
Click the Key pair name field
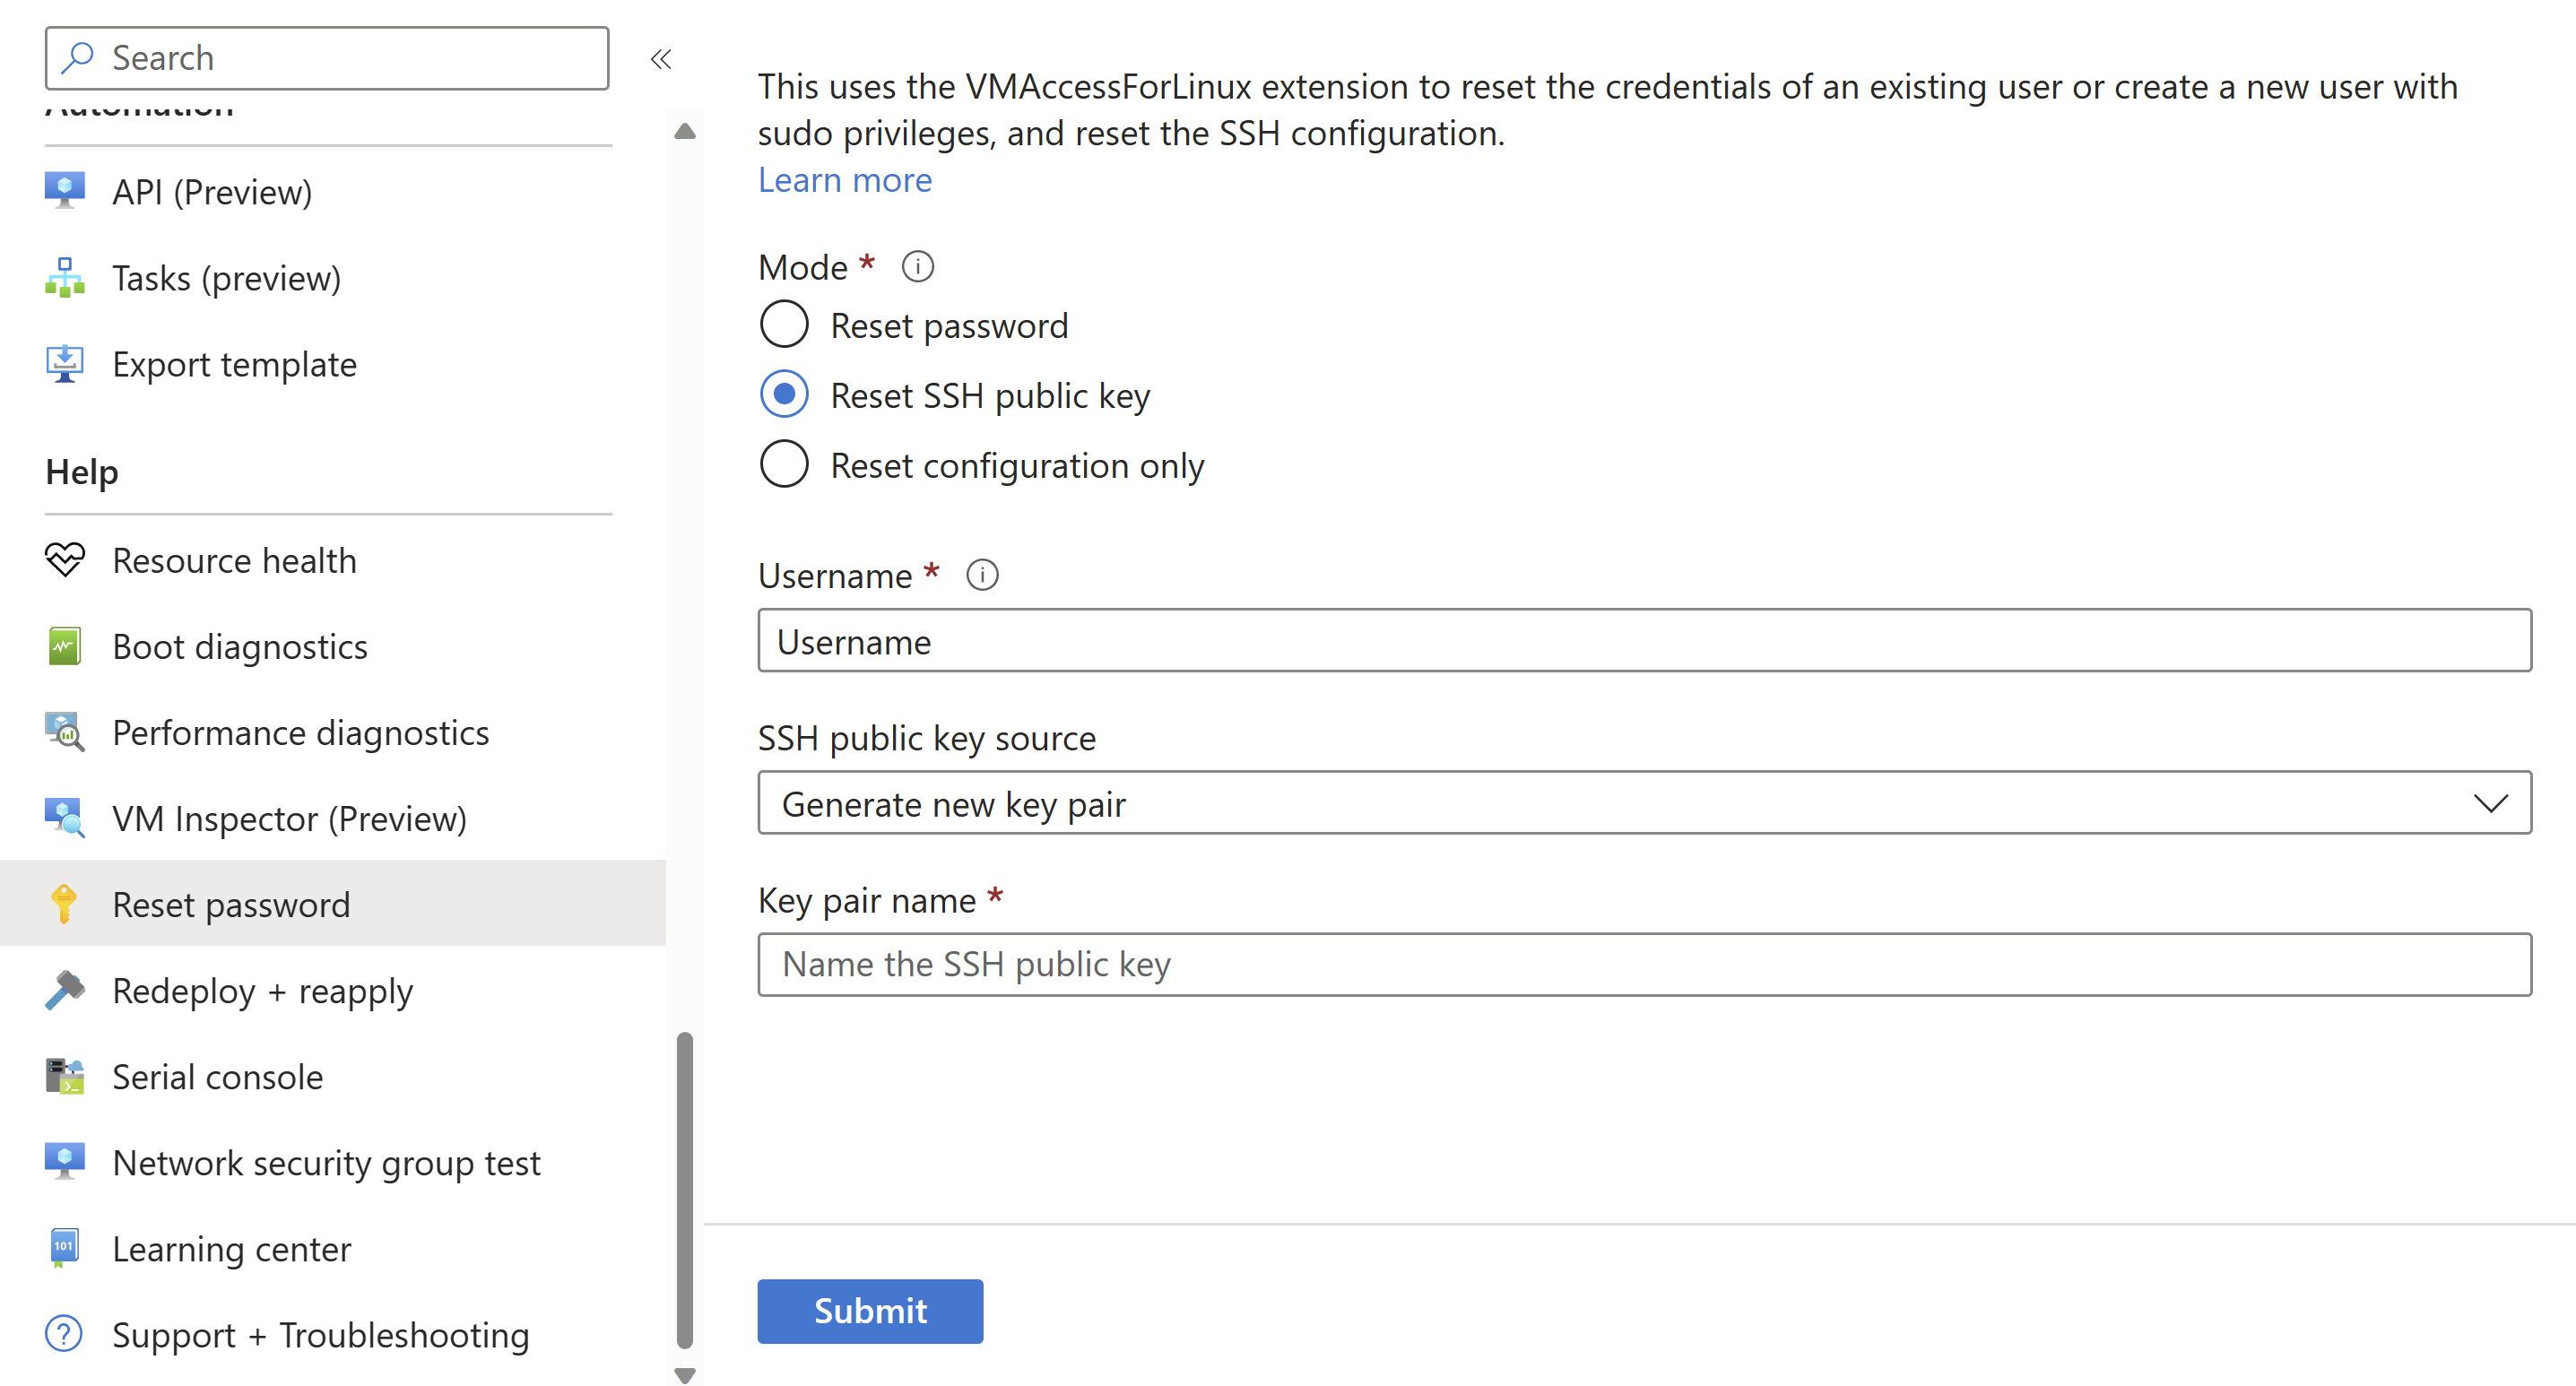[1643, 964]
